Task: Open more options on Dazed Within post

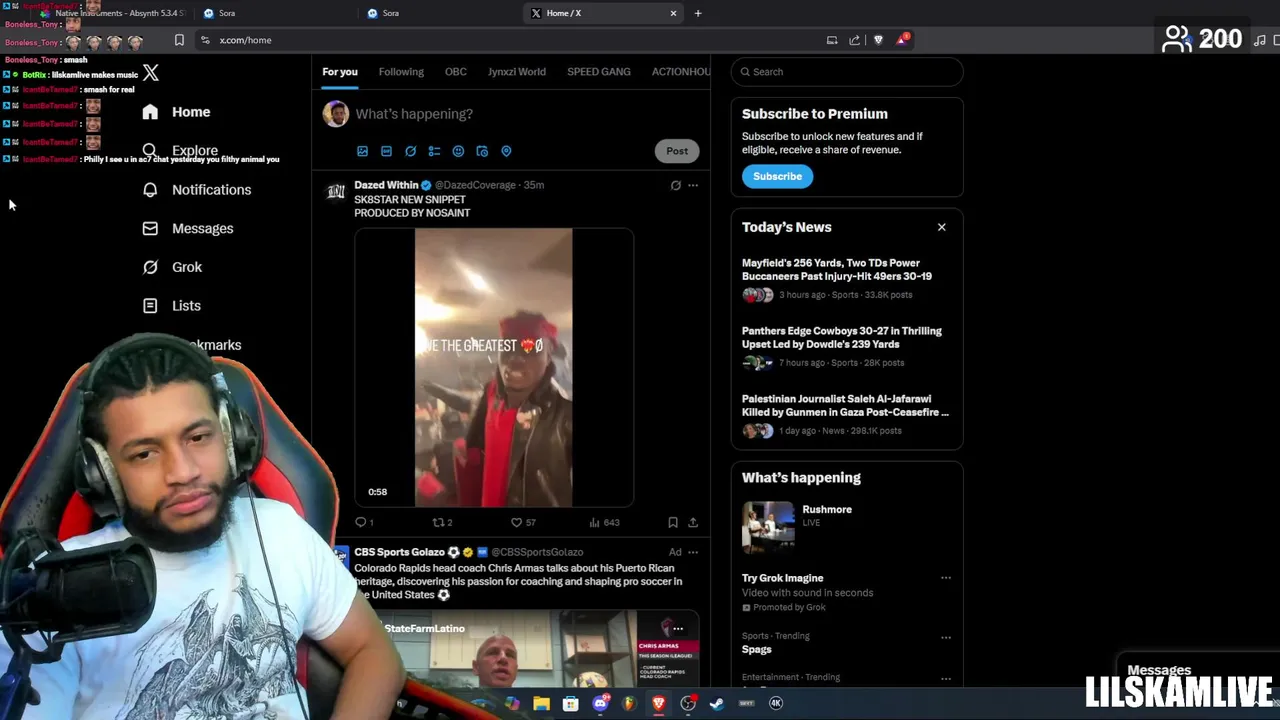Action: click(x=692, y=185)
